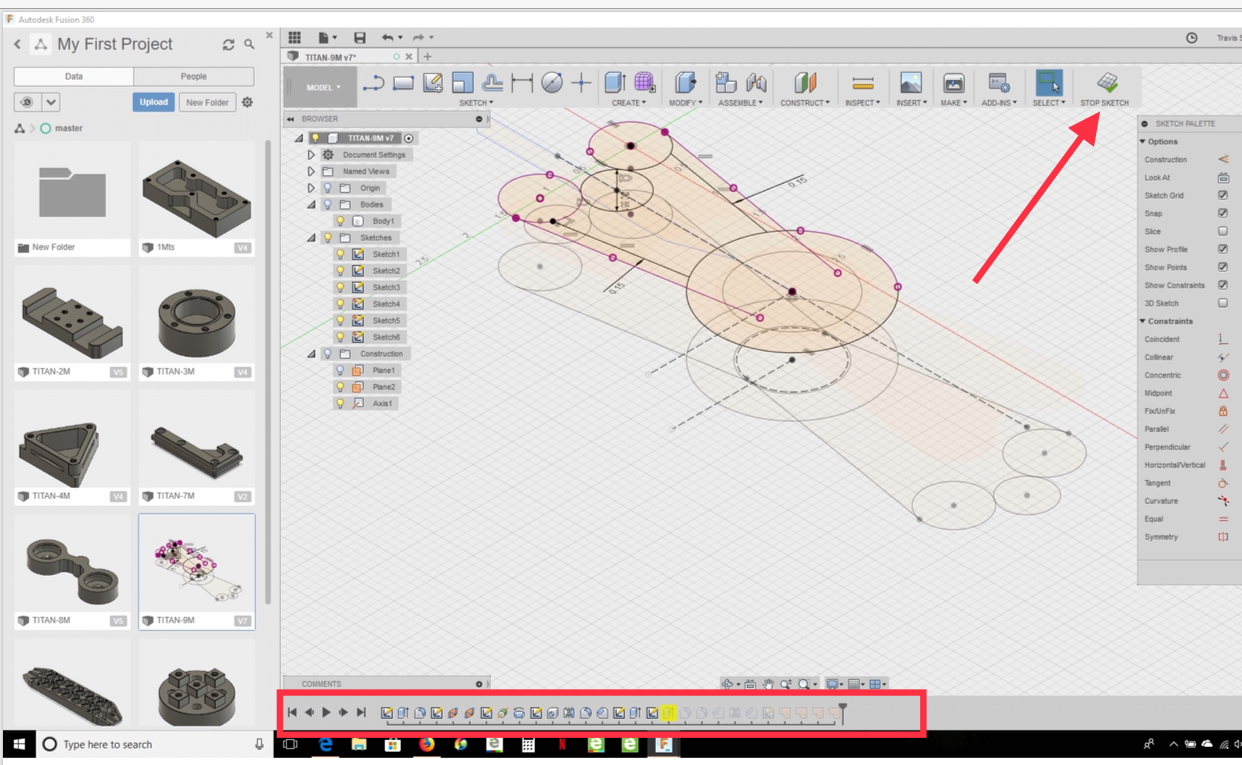Open the MODIFY menu
Viewport: 1242px width, 765px height.
pyautogui.click(x=685, y=102)
